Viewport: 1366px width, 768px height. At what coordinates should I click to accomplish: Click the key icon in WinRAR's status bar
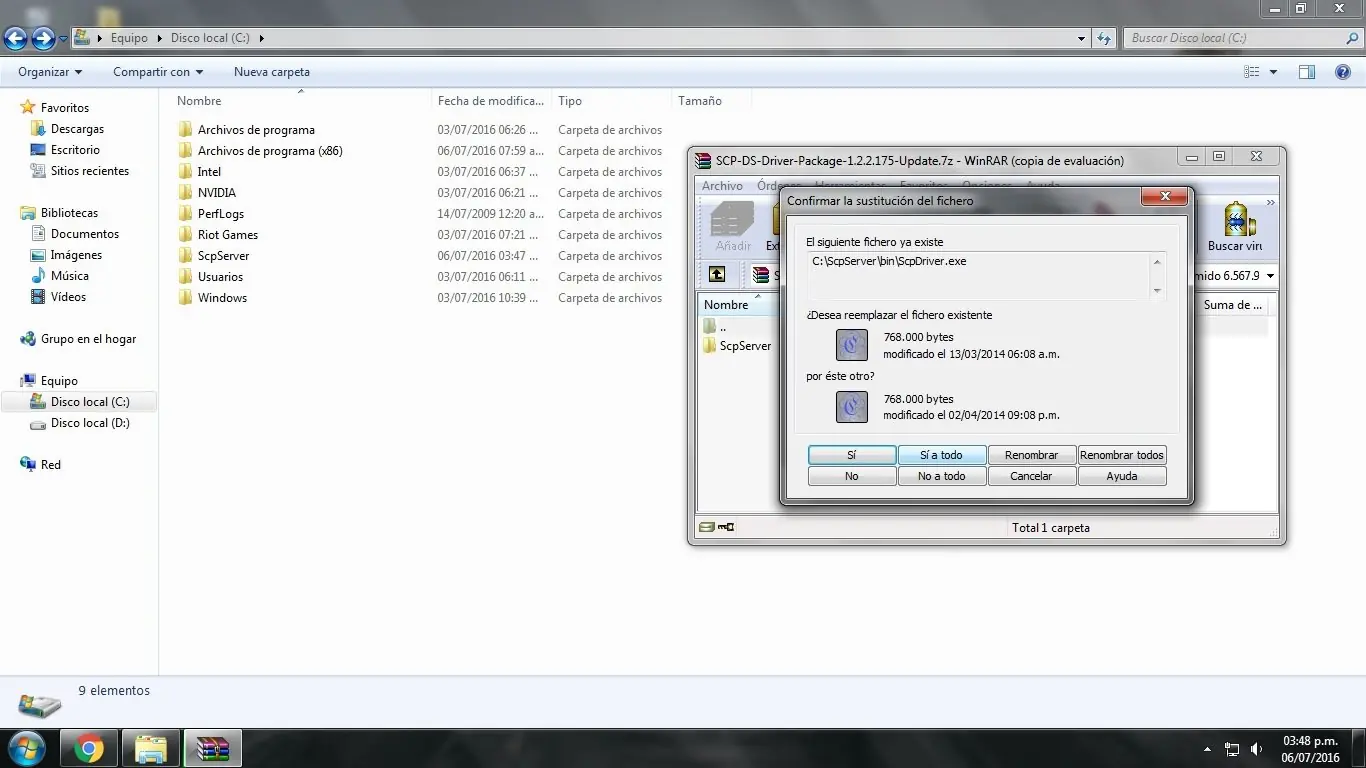point(726,527)
